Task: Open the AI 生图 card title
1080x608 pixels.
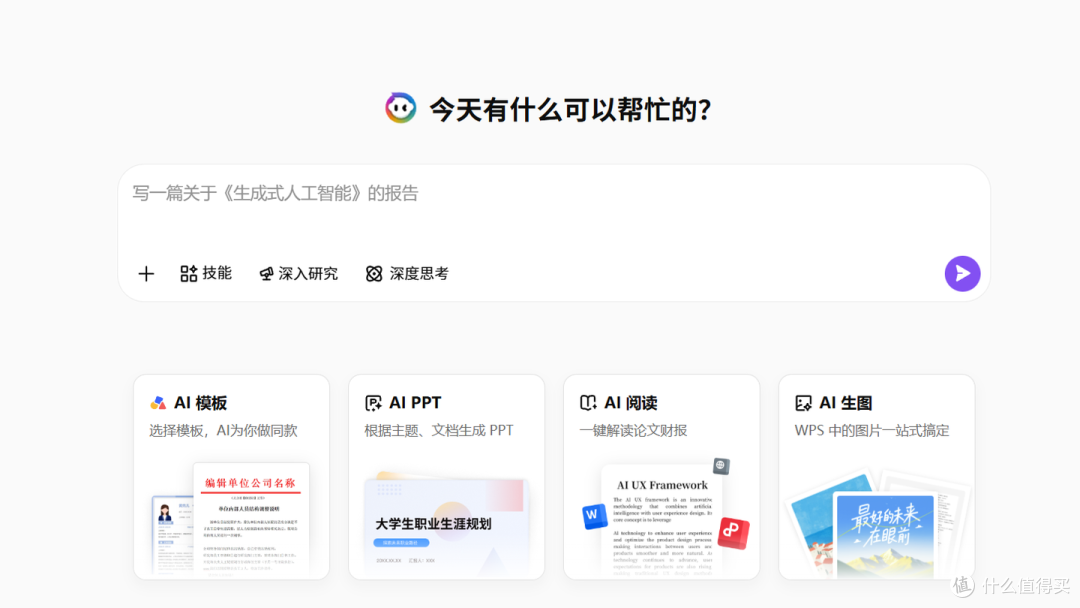Action: pyautogui.click(x=845, y=403)
